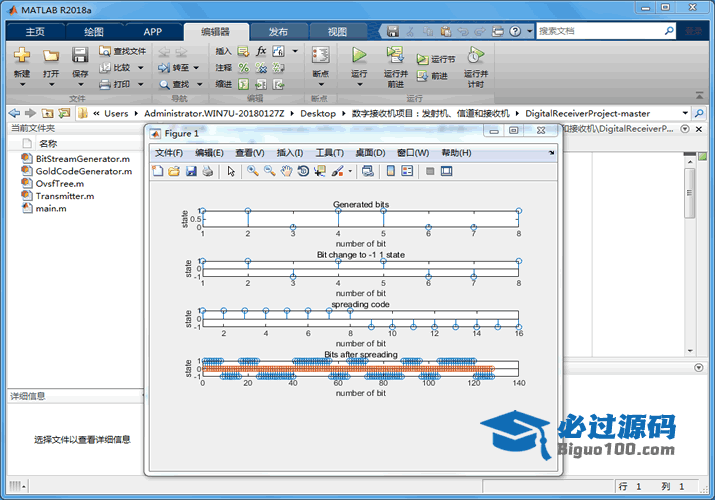Click the uncomment icon beside percent

click(x=261, y=68)
